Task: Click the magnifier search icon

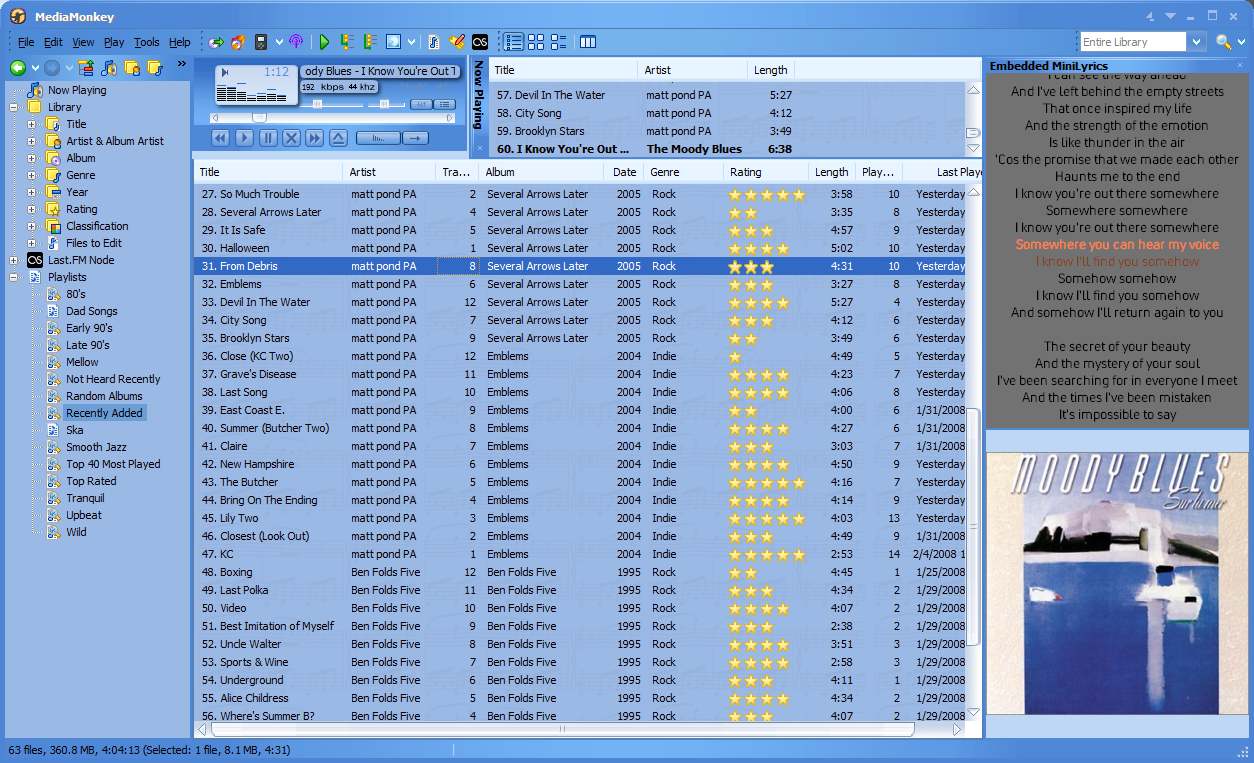Action: click(1223, 42)
